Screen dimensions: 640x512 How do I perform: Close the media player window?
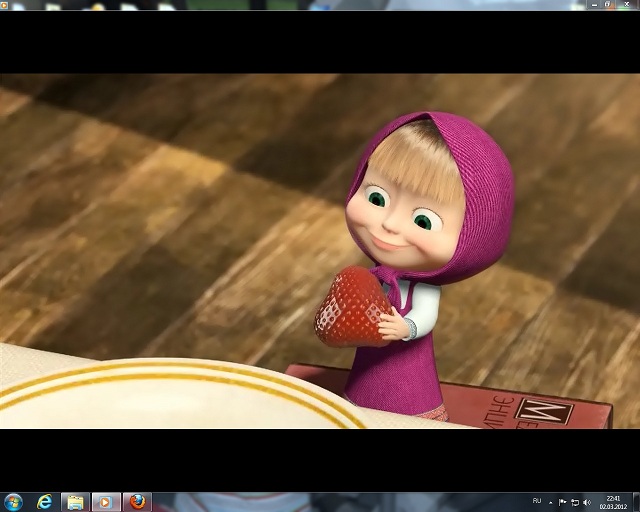pyautogui.click(x=627, y=4)
